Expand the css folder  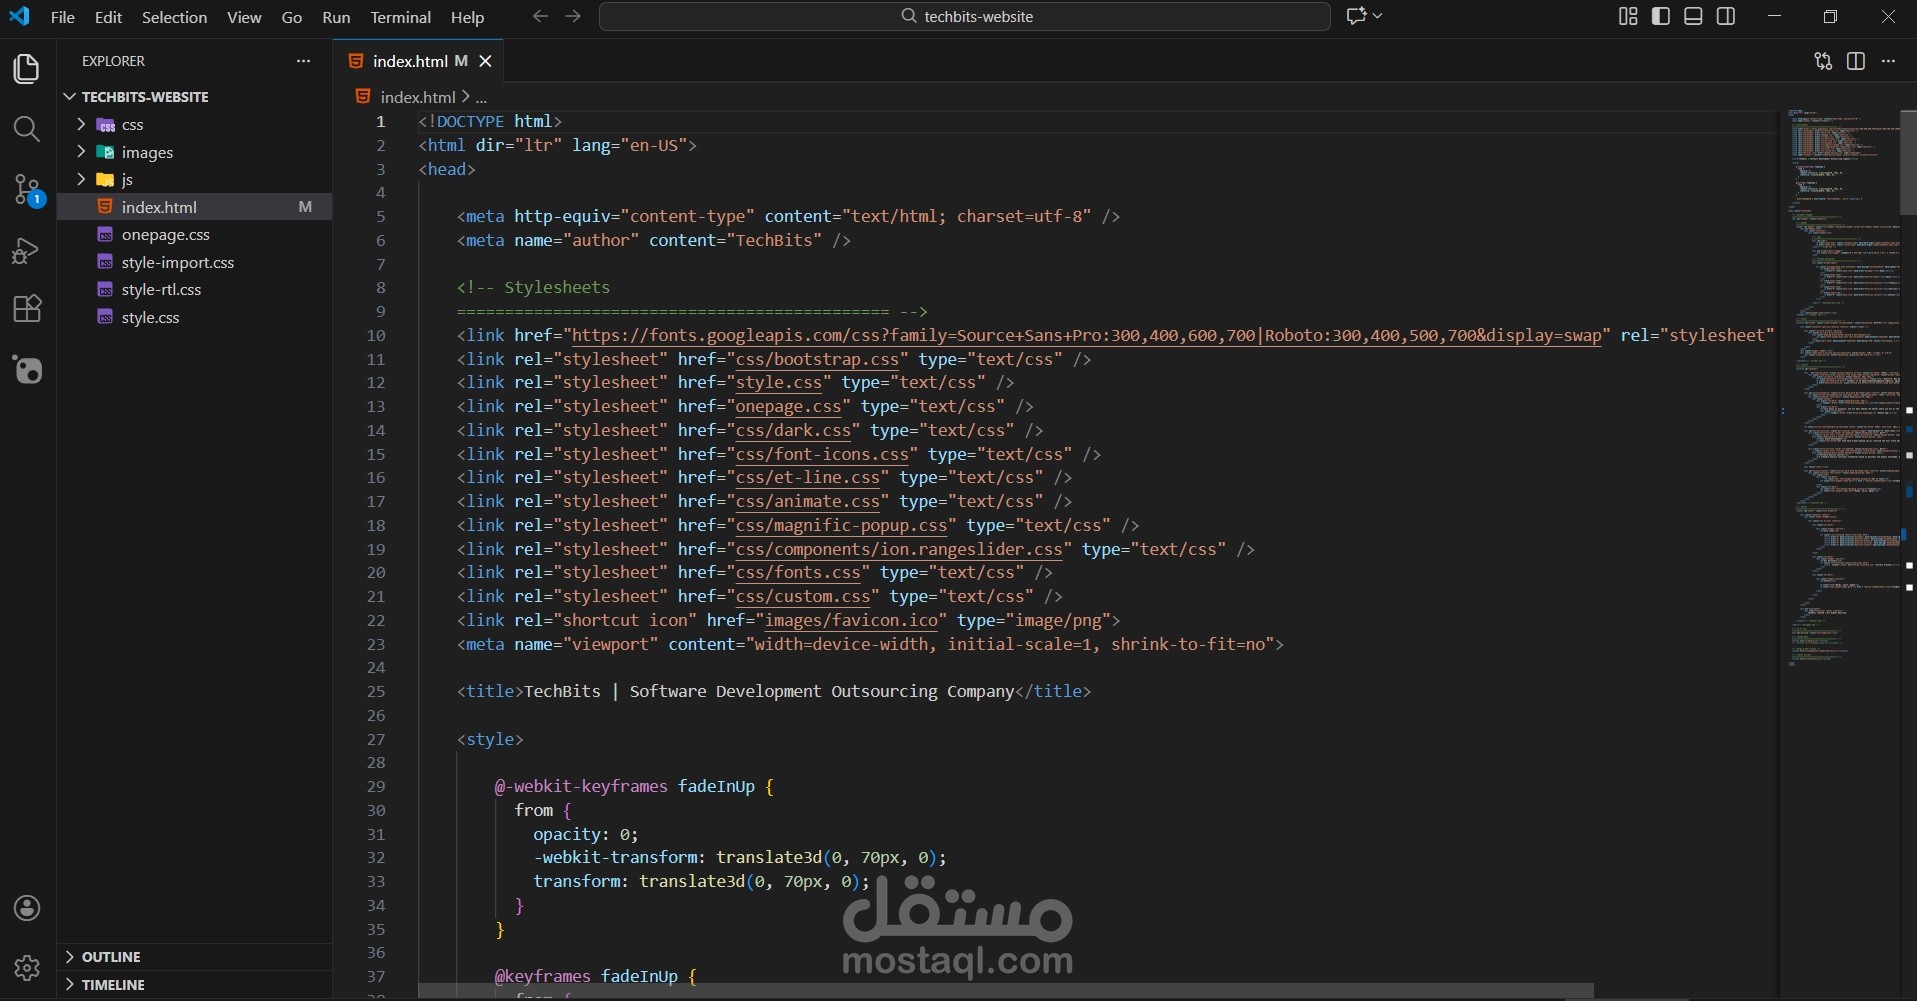[x=81, y=125]
